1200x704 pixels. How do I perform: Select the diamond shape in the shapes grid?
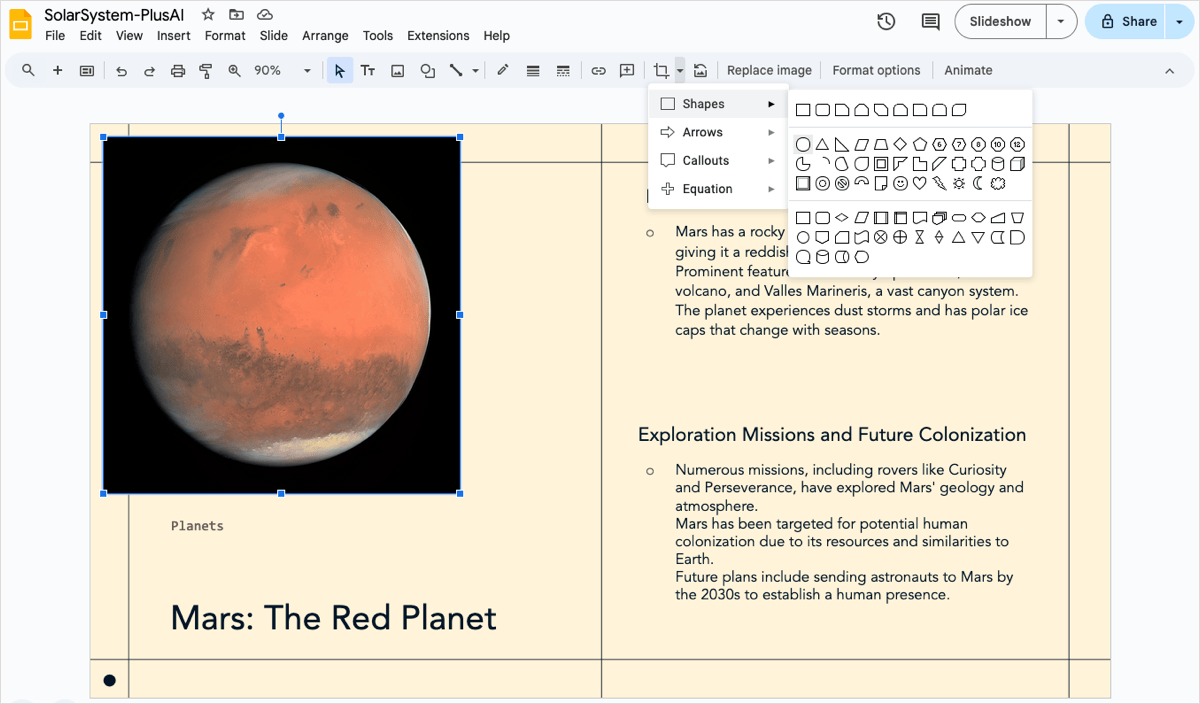pyautogui.click(x=900, y=144)
